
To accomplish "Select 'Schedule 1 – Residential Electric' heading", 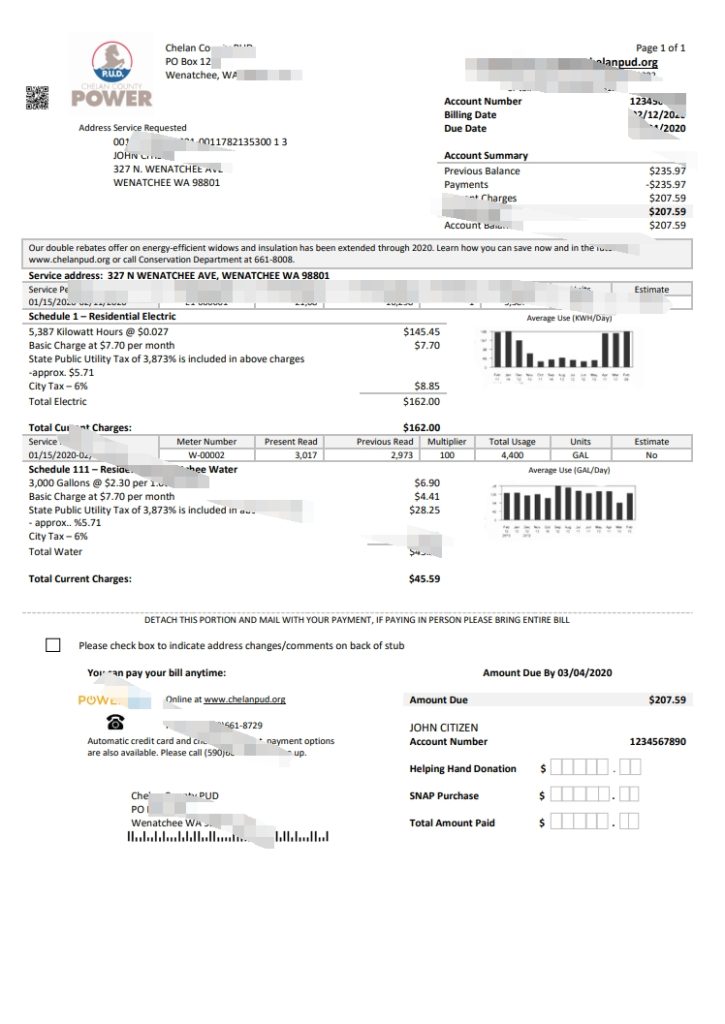I will [x=102, y=316].
